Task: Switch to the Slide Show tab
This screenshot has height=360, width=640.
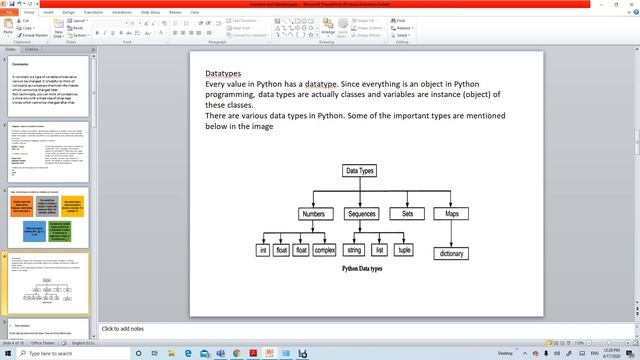Action: coord(150,12)
